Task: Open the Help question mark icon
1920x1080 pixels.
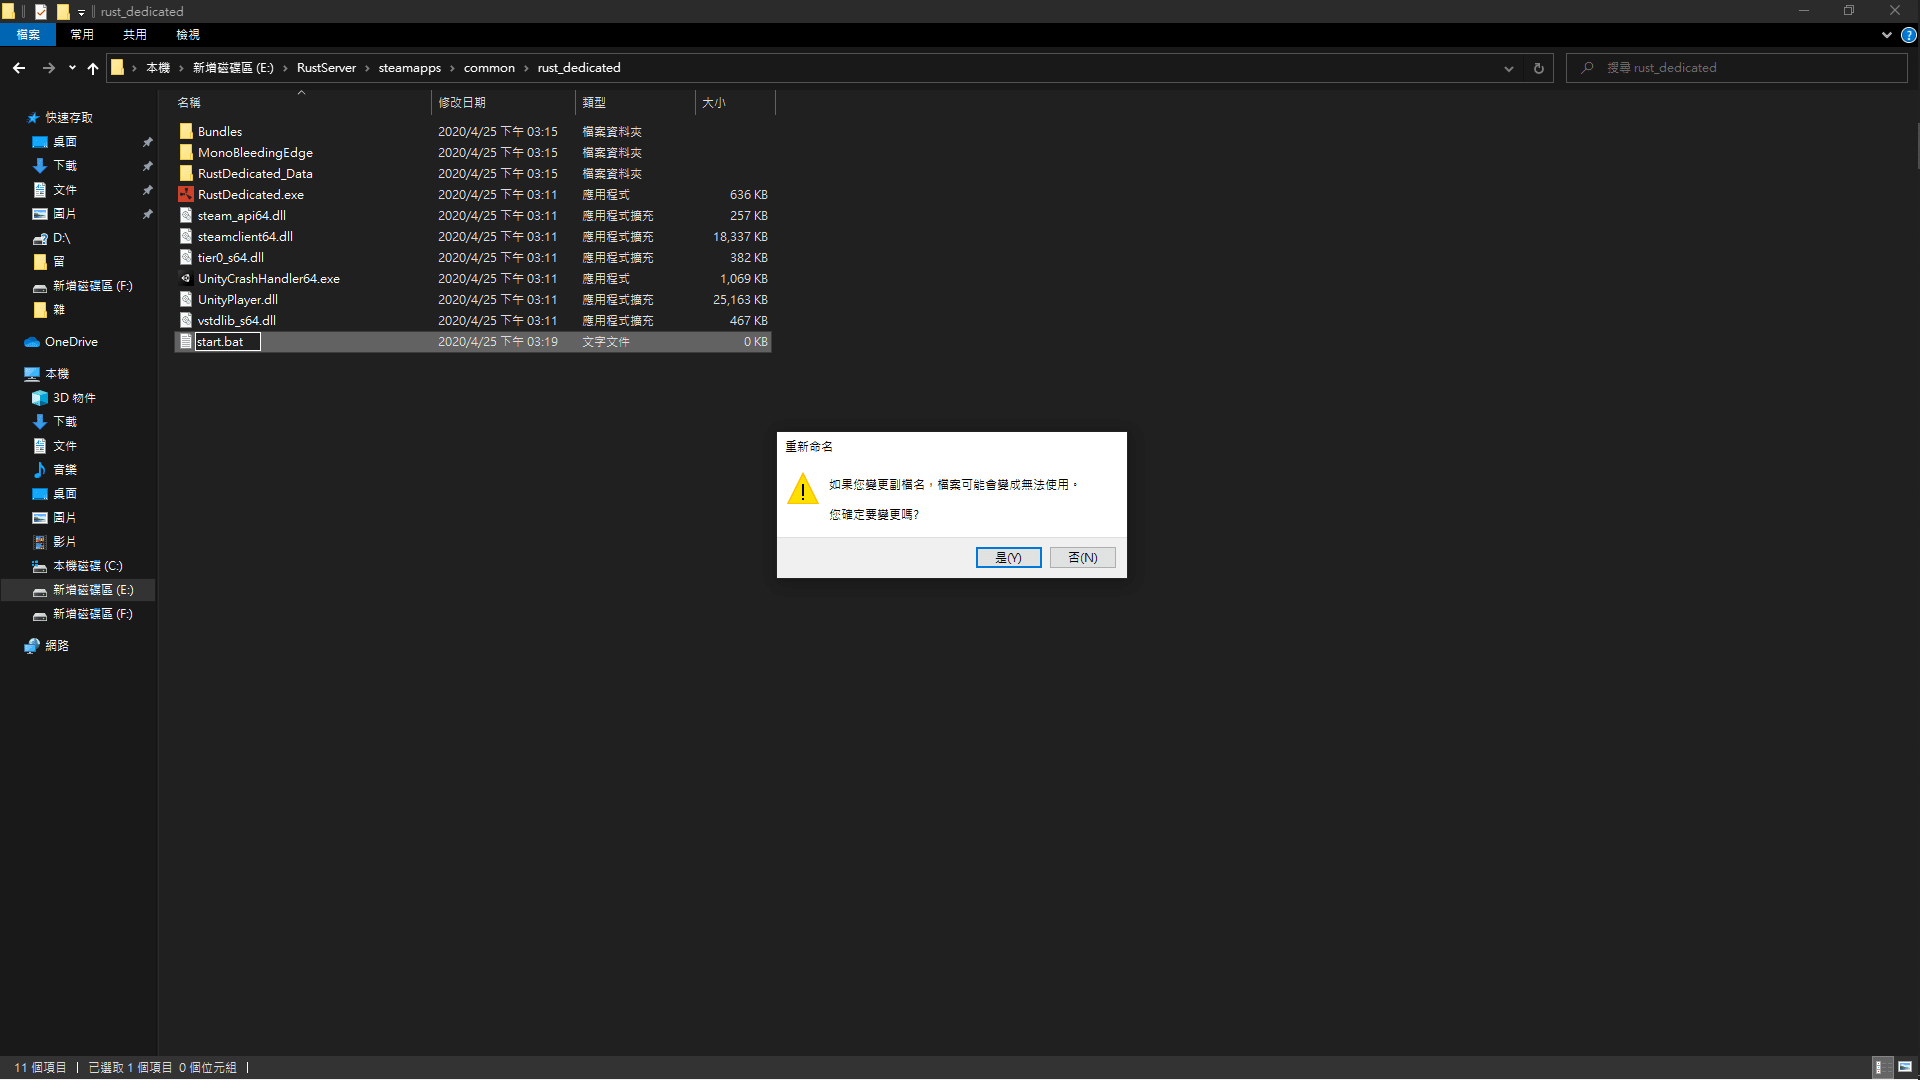Action: (1908, 35)
